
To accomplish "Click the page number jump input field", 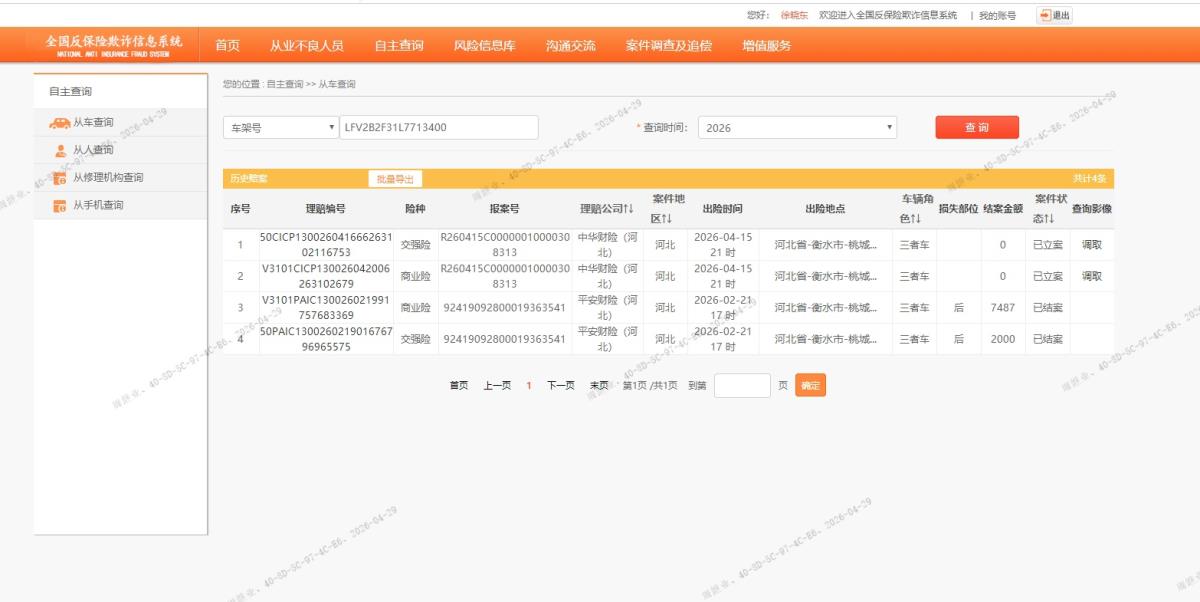I will point(742,385).
